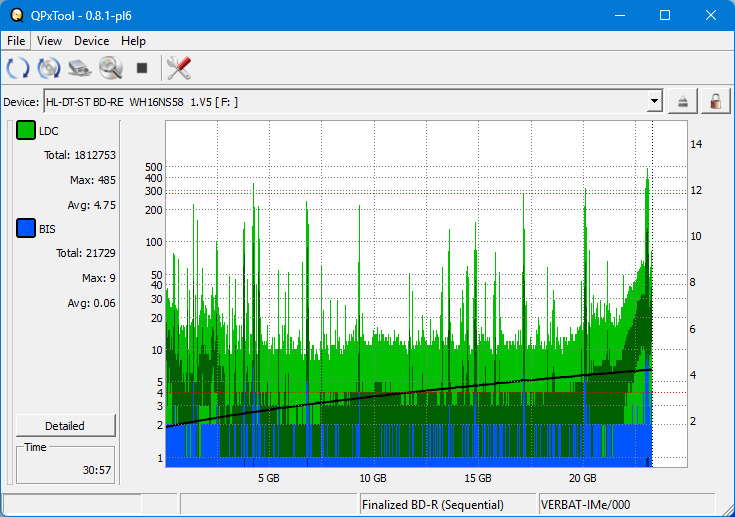The width and height of the screenshot is (735, 517).
Task: Click the blue BIS color swatch
Action: click(x=26, y=229)
